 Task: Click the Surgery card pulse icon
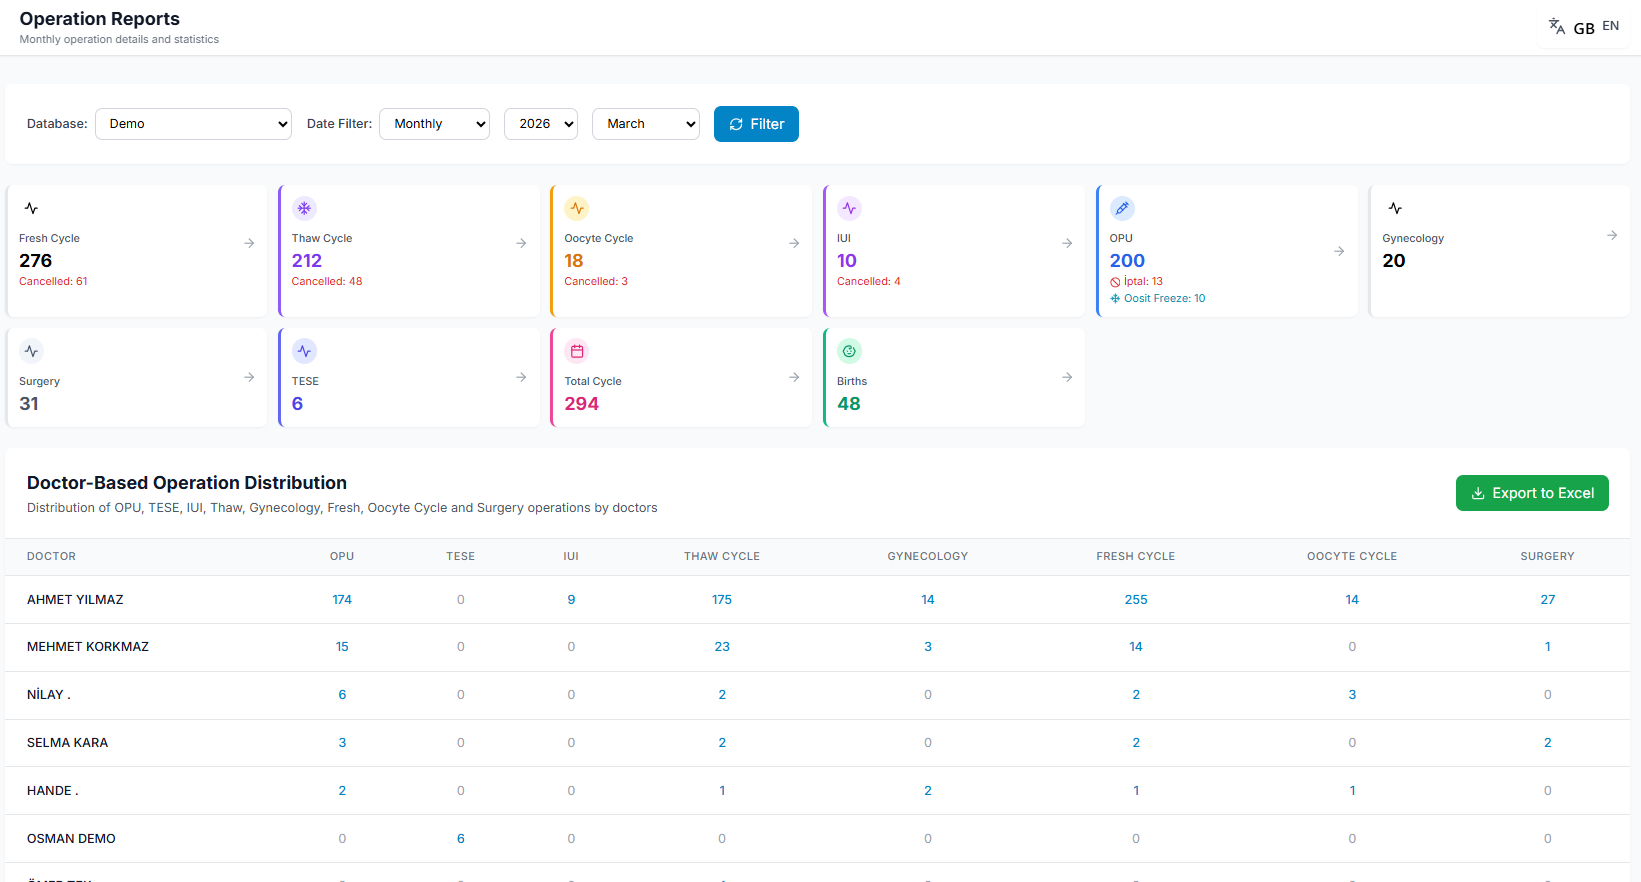click(32, 351)
